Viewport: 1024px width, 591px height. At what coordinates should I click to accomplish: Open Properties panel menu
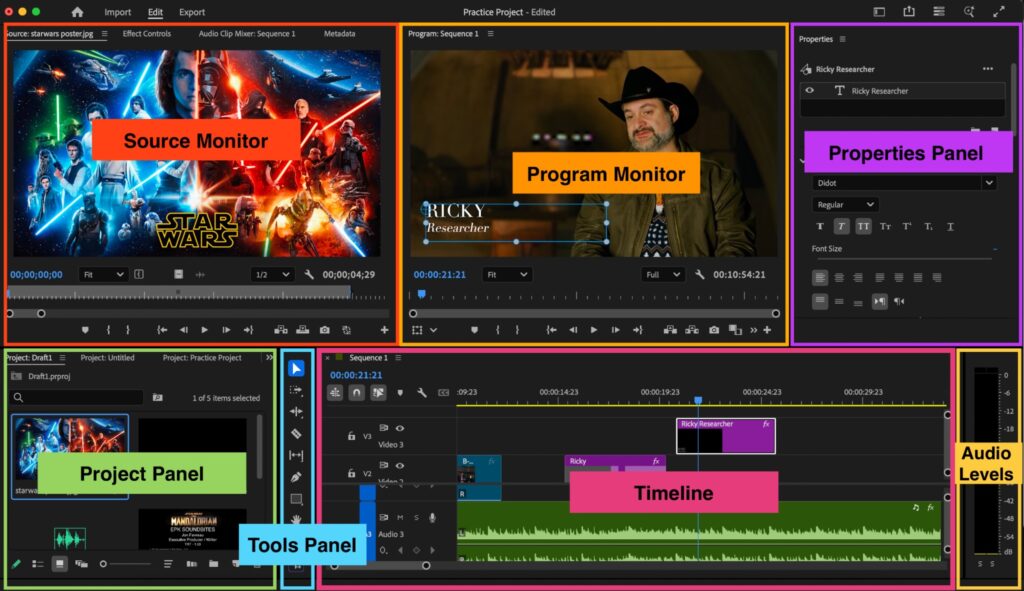click(842, 39)
